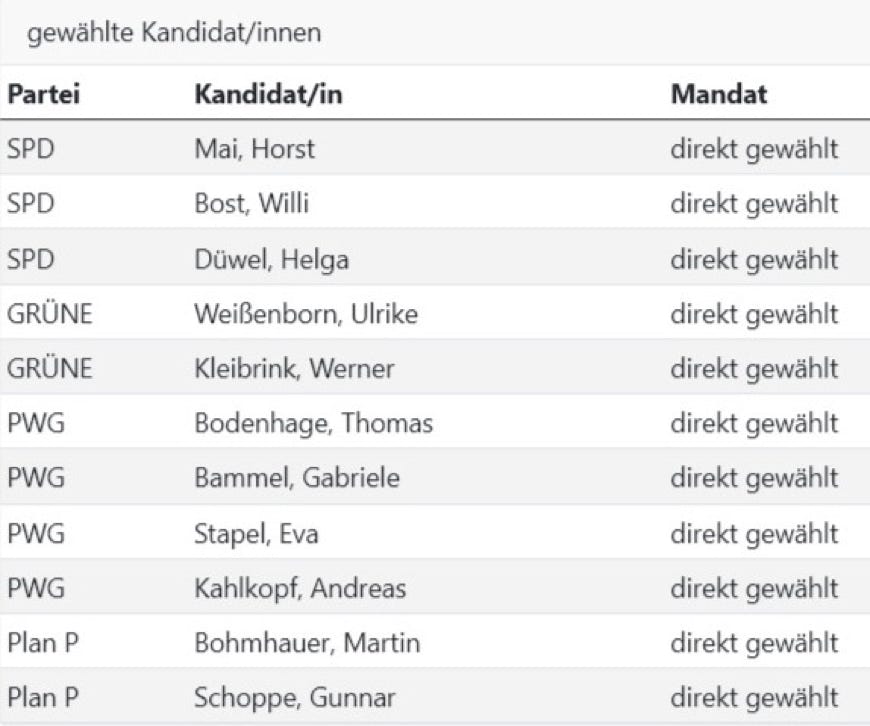Screen dimensions: 870x726
Task: Click on Bammel, Gabriele
Action: tap(296, 479)
